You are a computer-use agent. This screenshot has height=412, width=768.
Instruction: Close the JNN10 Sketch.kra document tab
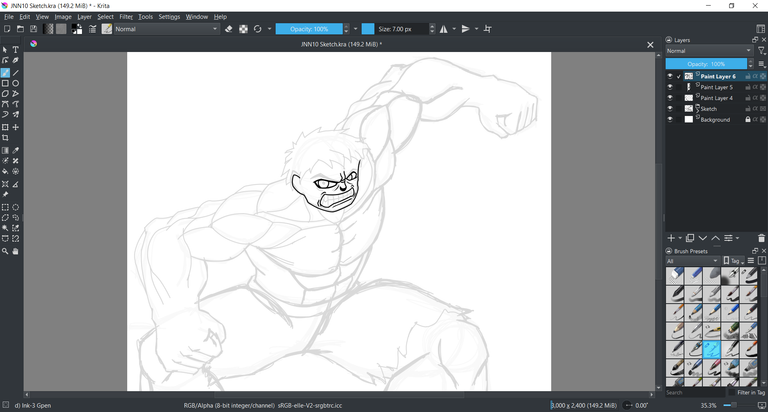click(x=650, y=45)
